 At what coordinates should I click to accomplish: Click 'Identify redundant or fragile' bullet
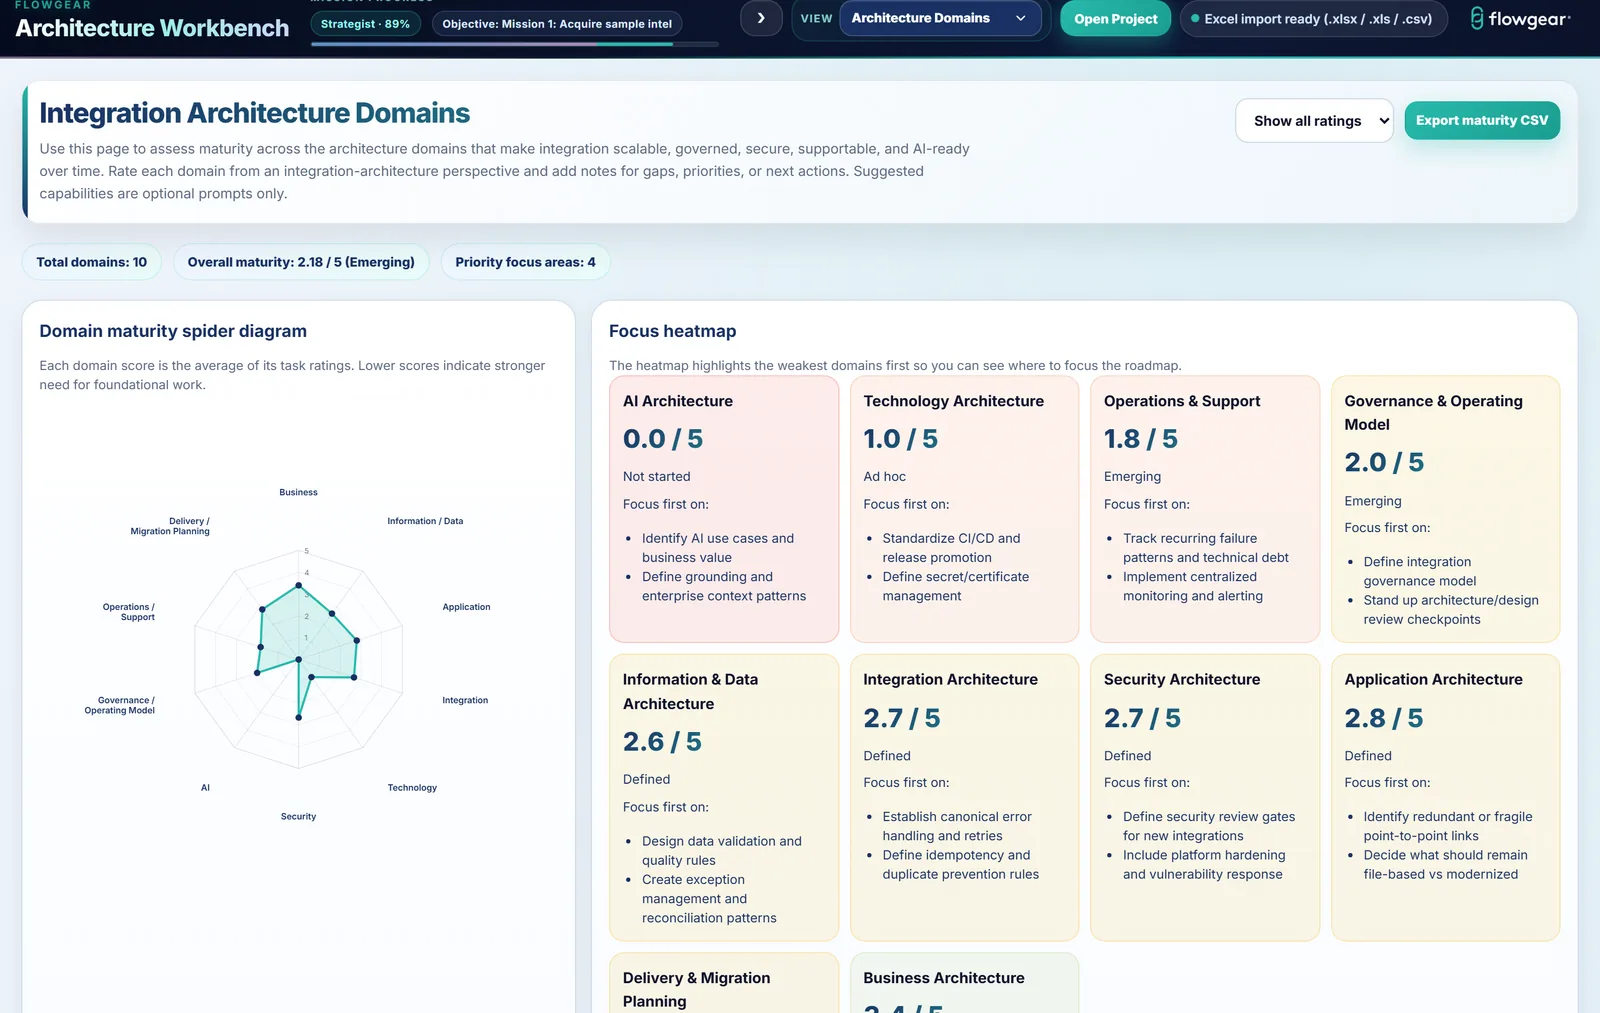(1448, 826)
